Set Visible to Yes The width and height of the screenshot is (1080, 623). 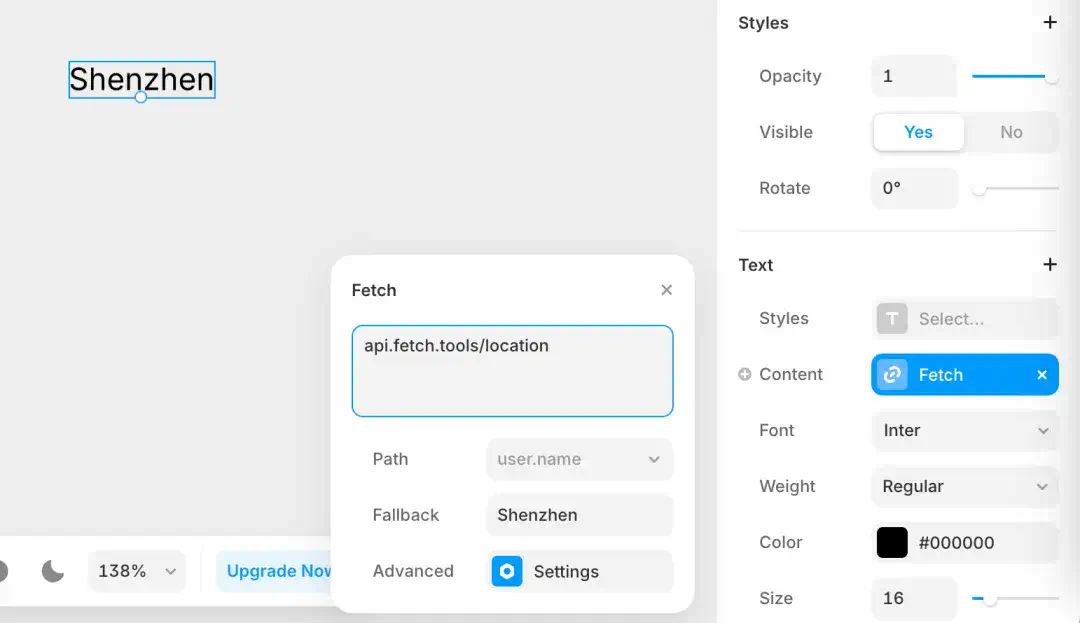click(x=918, y=132)
